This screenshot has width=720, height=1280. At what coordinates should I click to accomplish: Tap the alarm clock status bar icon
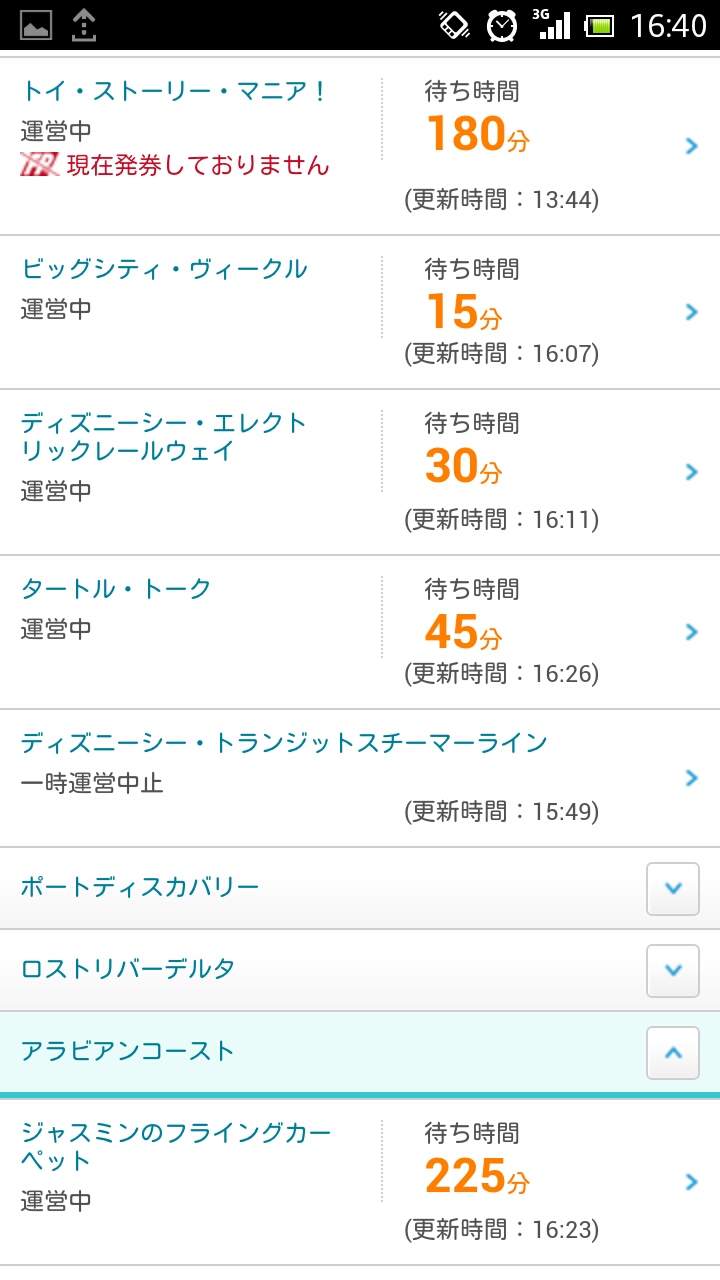502,25
